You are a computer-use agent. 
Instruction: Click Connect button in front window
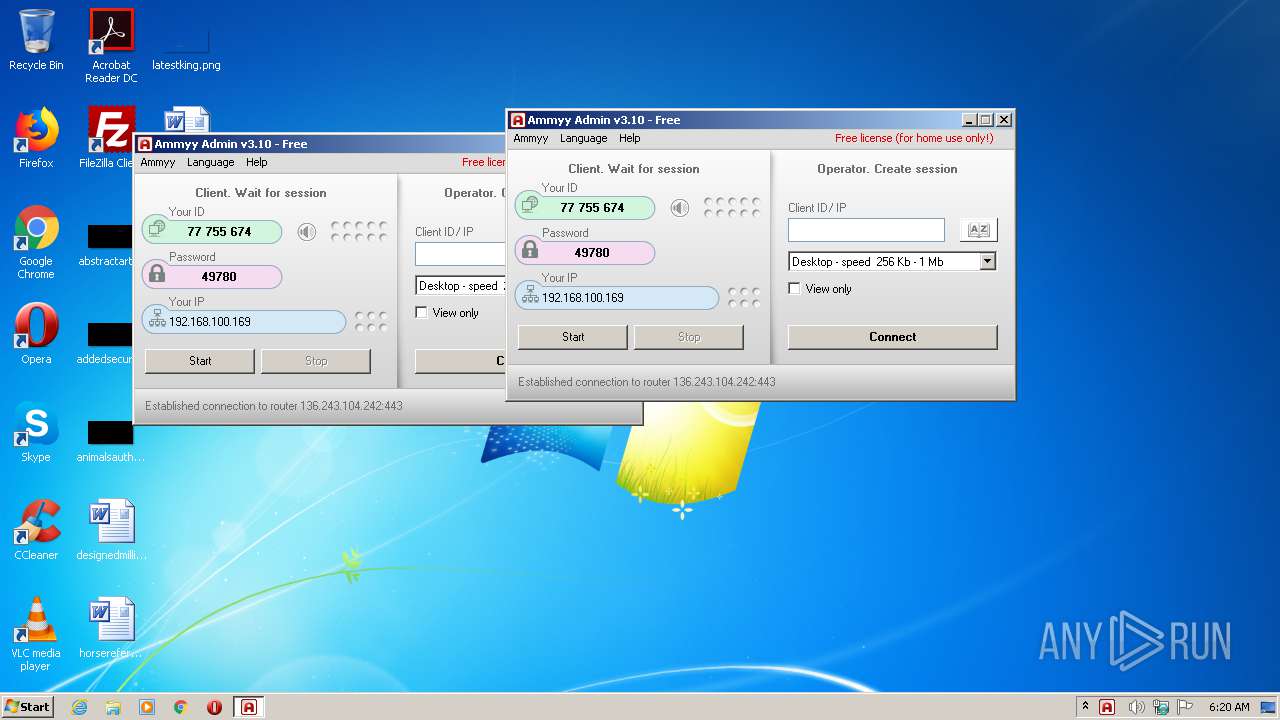click(x=893, y=337)
